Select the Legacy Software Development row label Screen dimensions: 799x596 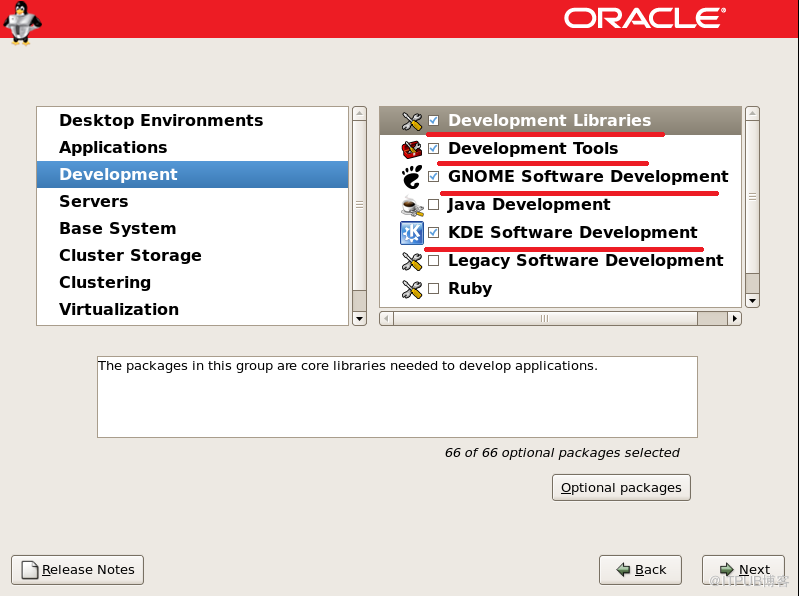pyautogui.click(x=585, y=261)
